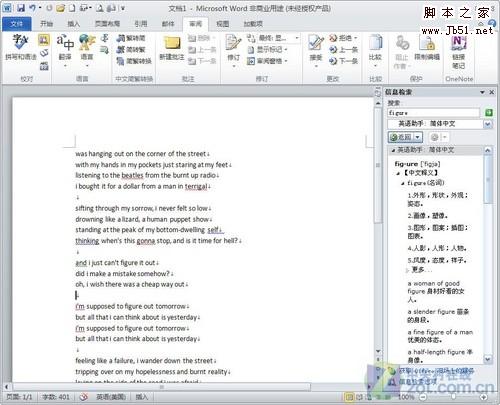This screenshot has height=405, width=500.
Task: Click the Track Changes (修订) icon
Action: pyautogui.click(x=233, y=43)
